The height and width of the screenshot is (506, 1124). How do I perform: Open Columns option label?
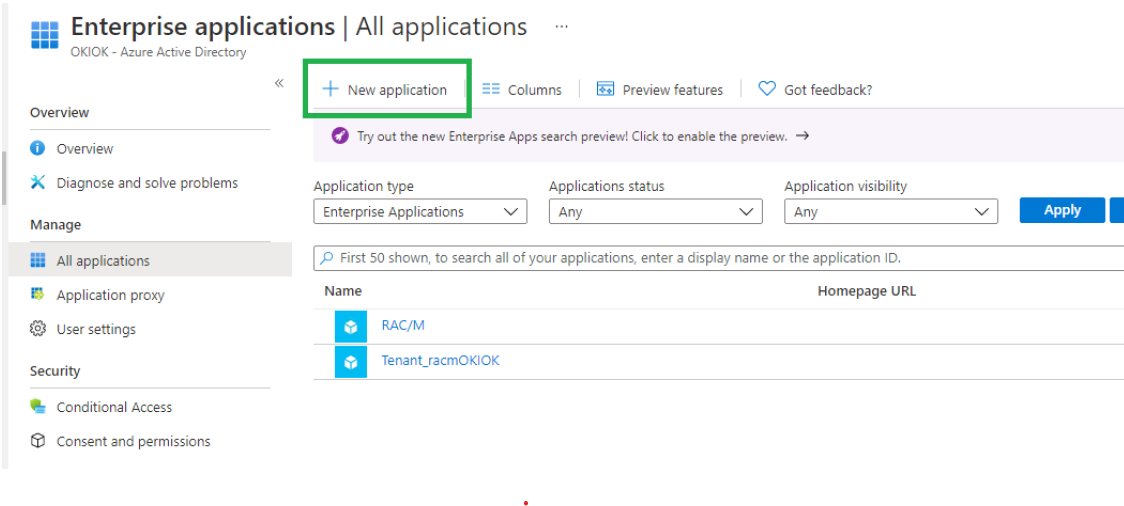click(535, 90)
